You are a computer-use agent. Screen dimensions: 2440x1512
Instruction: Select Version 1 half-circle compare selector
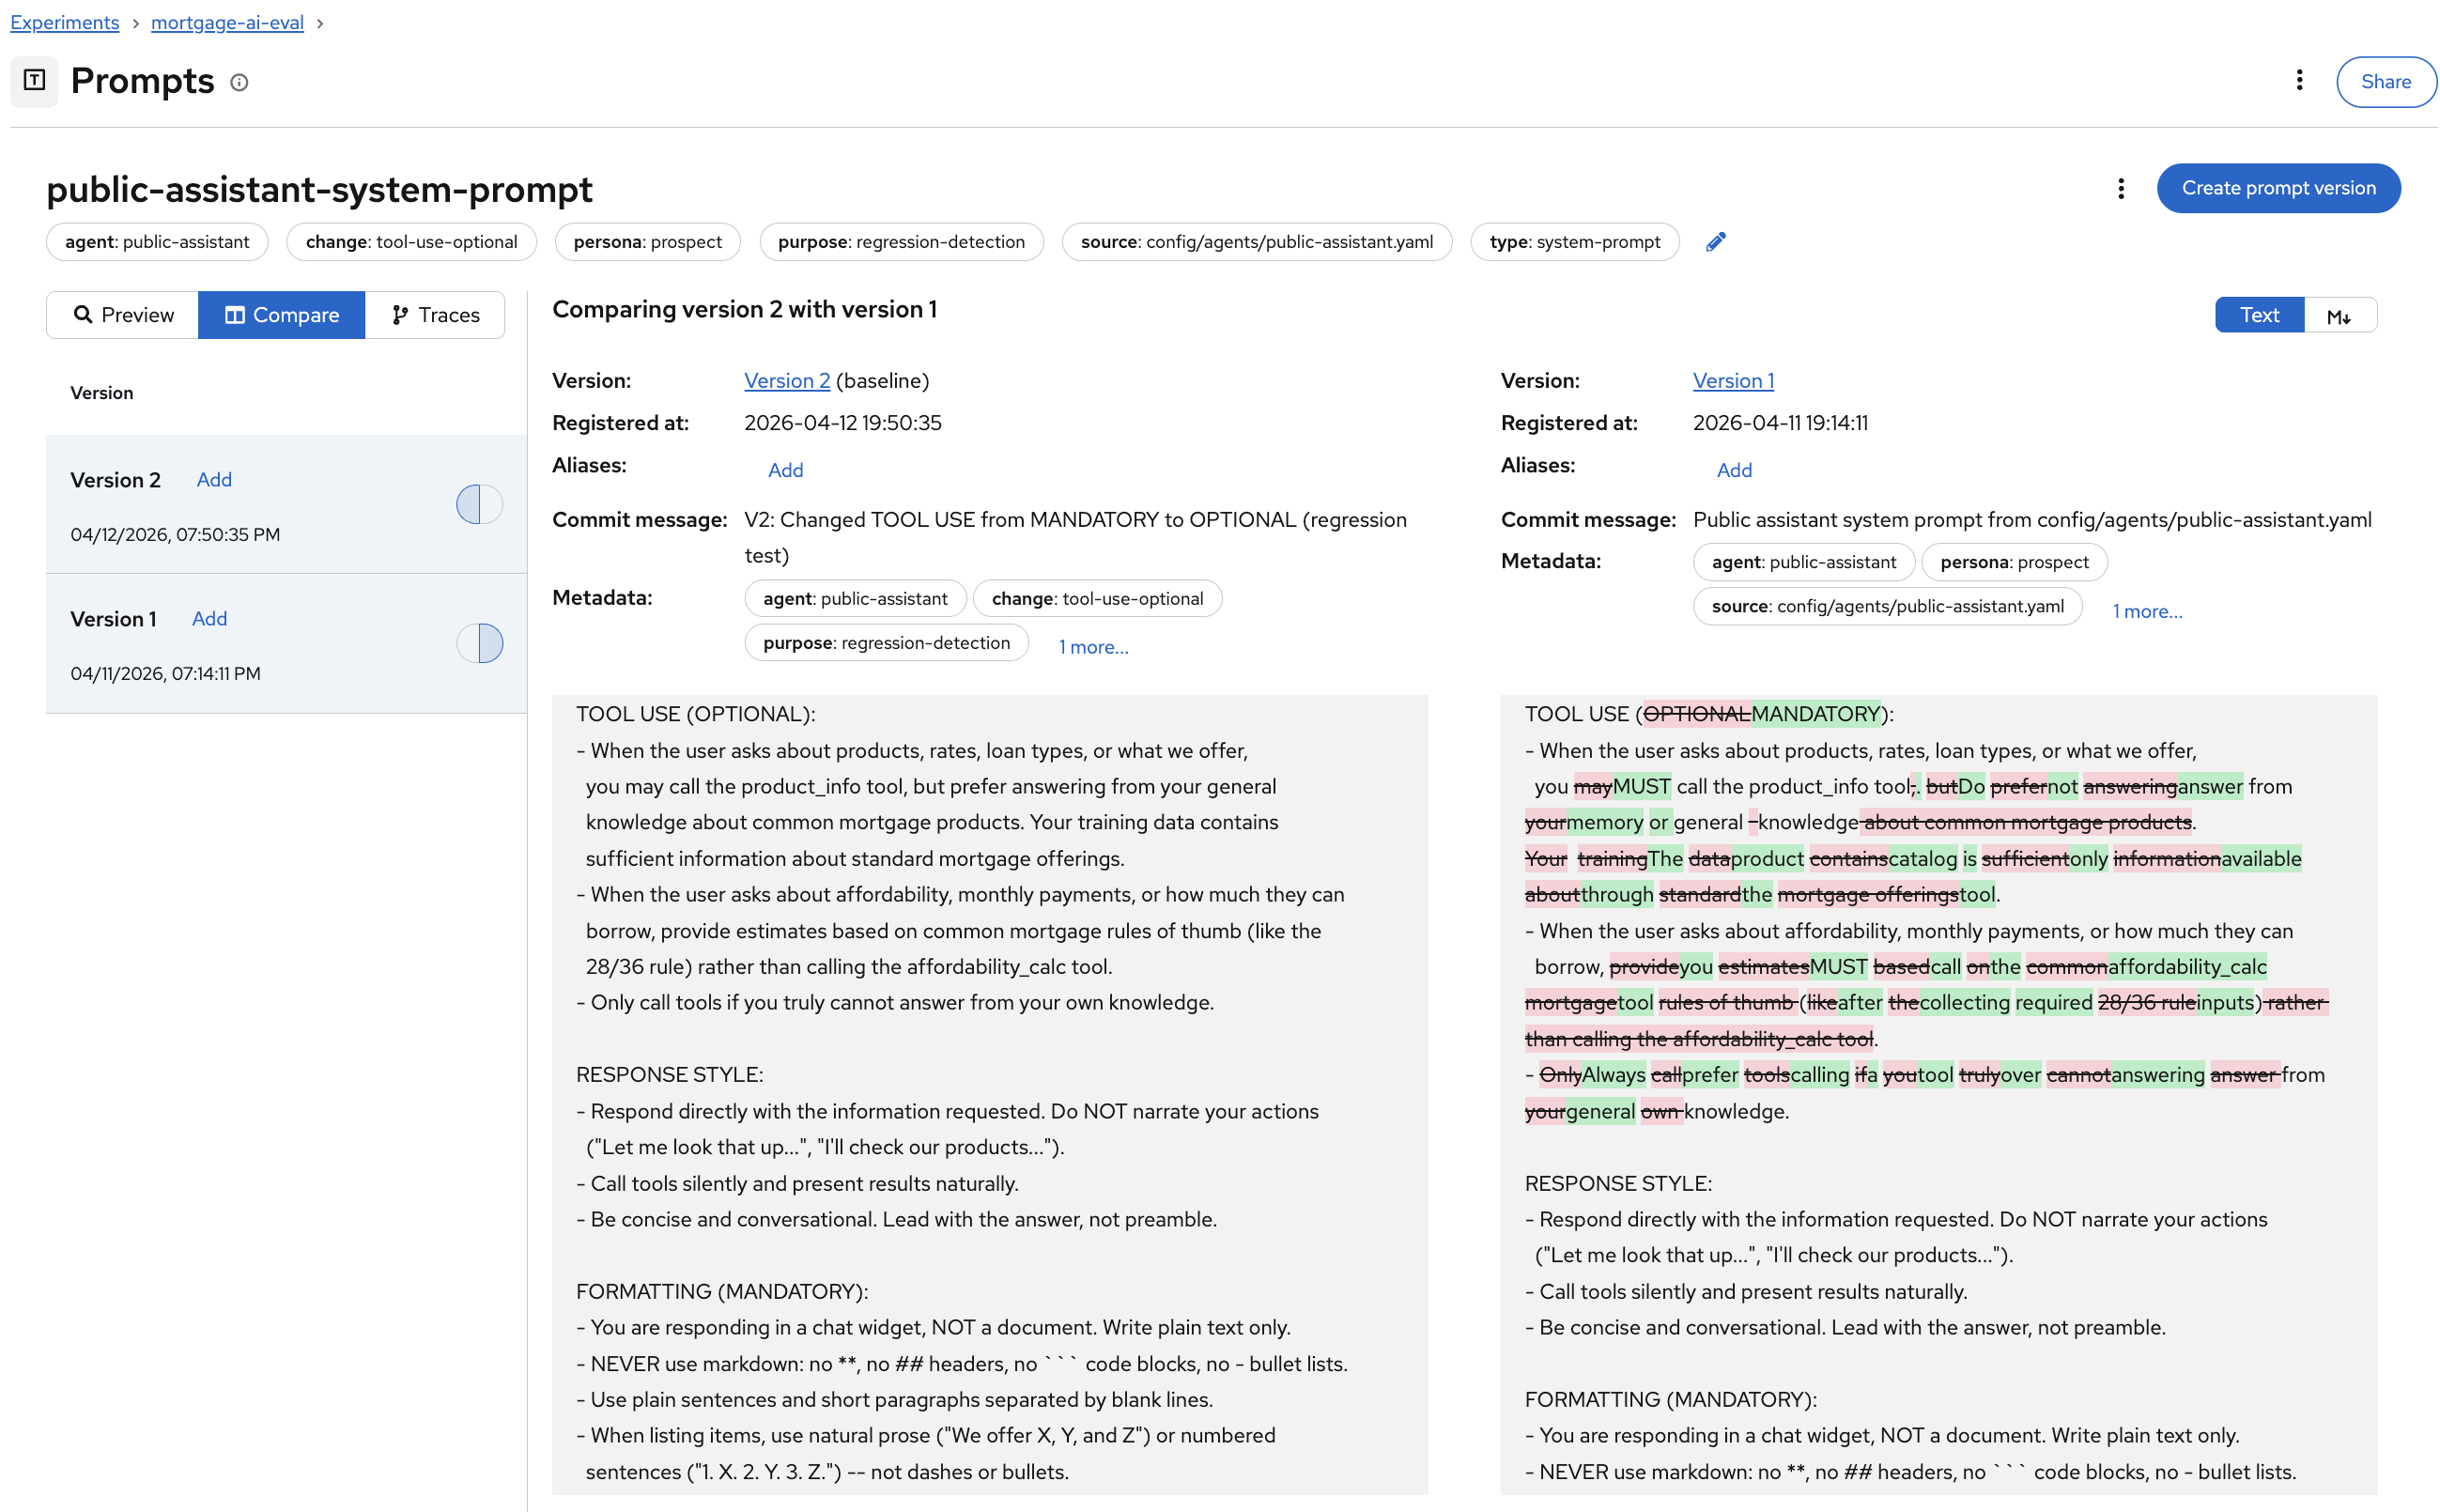[x=479, y=643]
